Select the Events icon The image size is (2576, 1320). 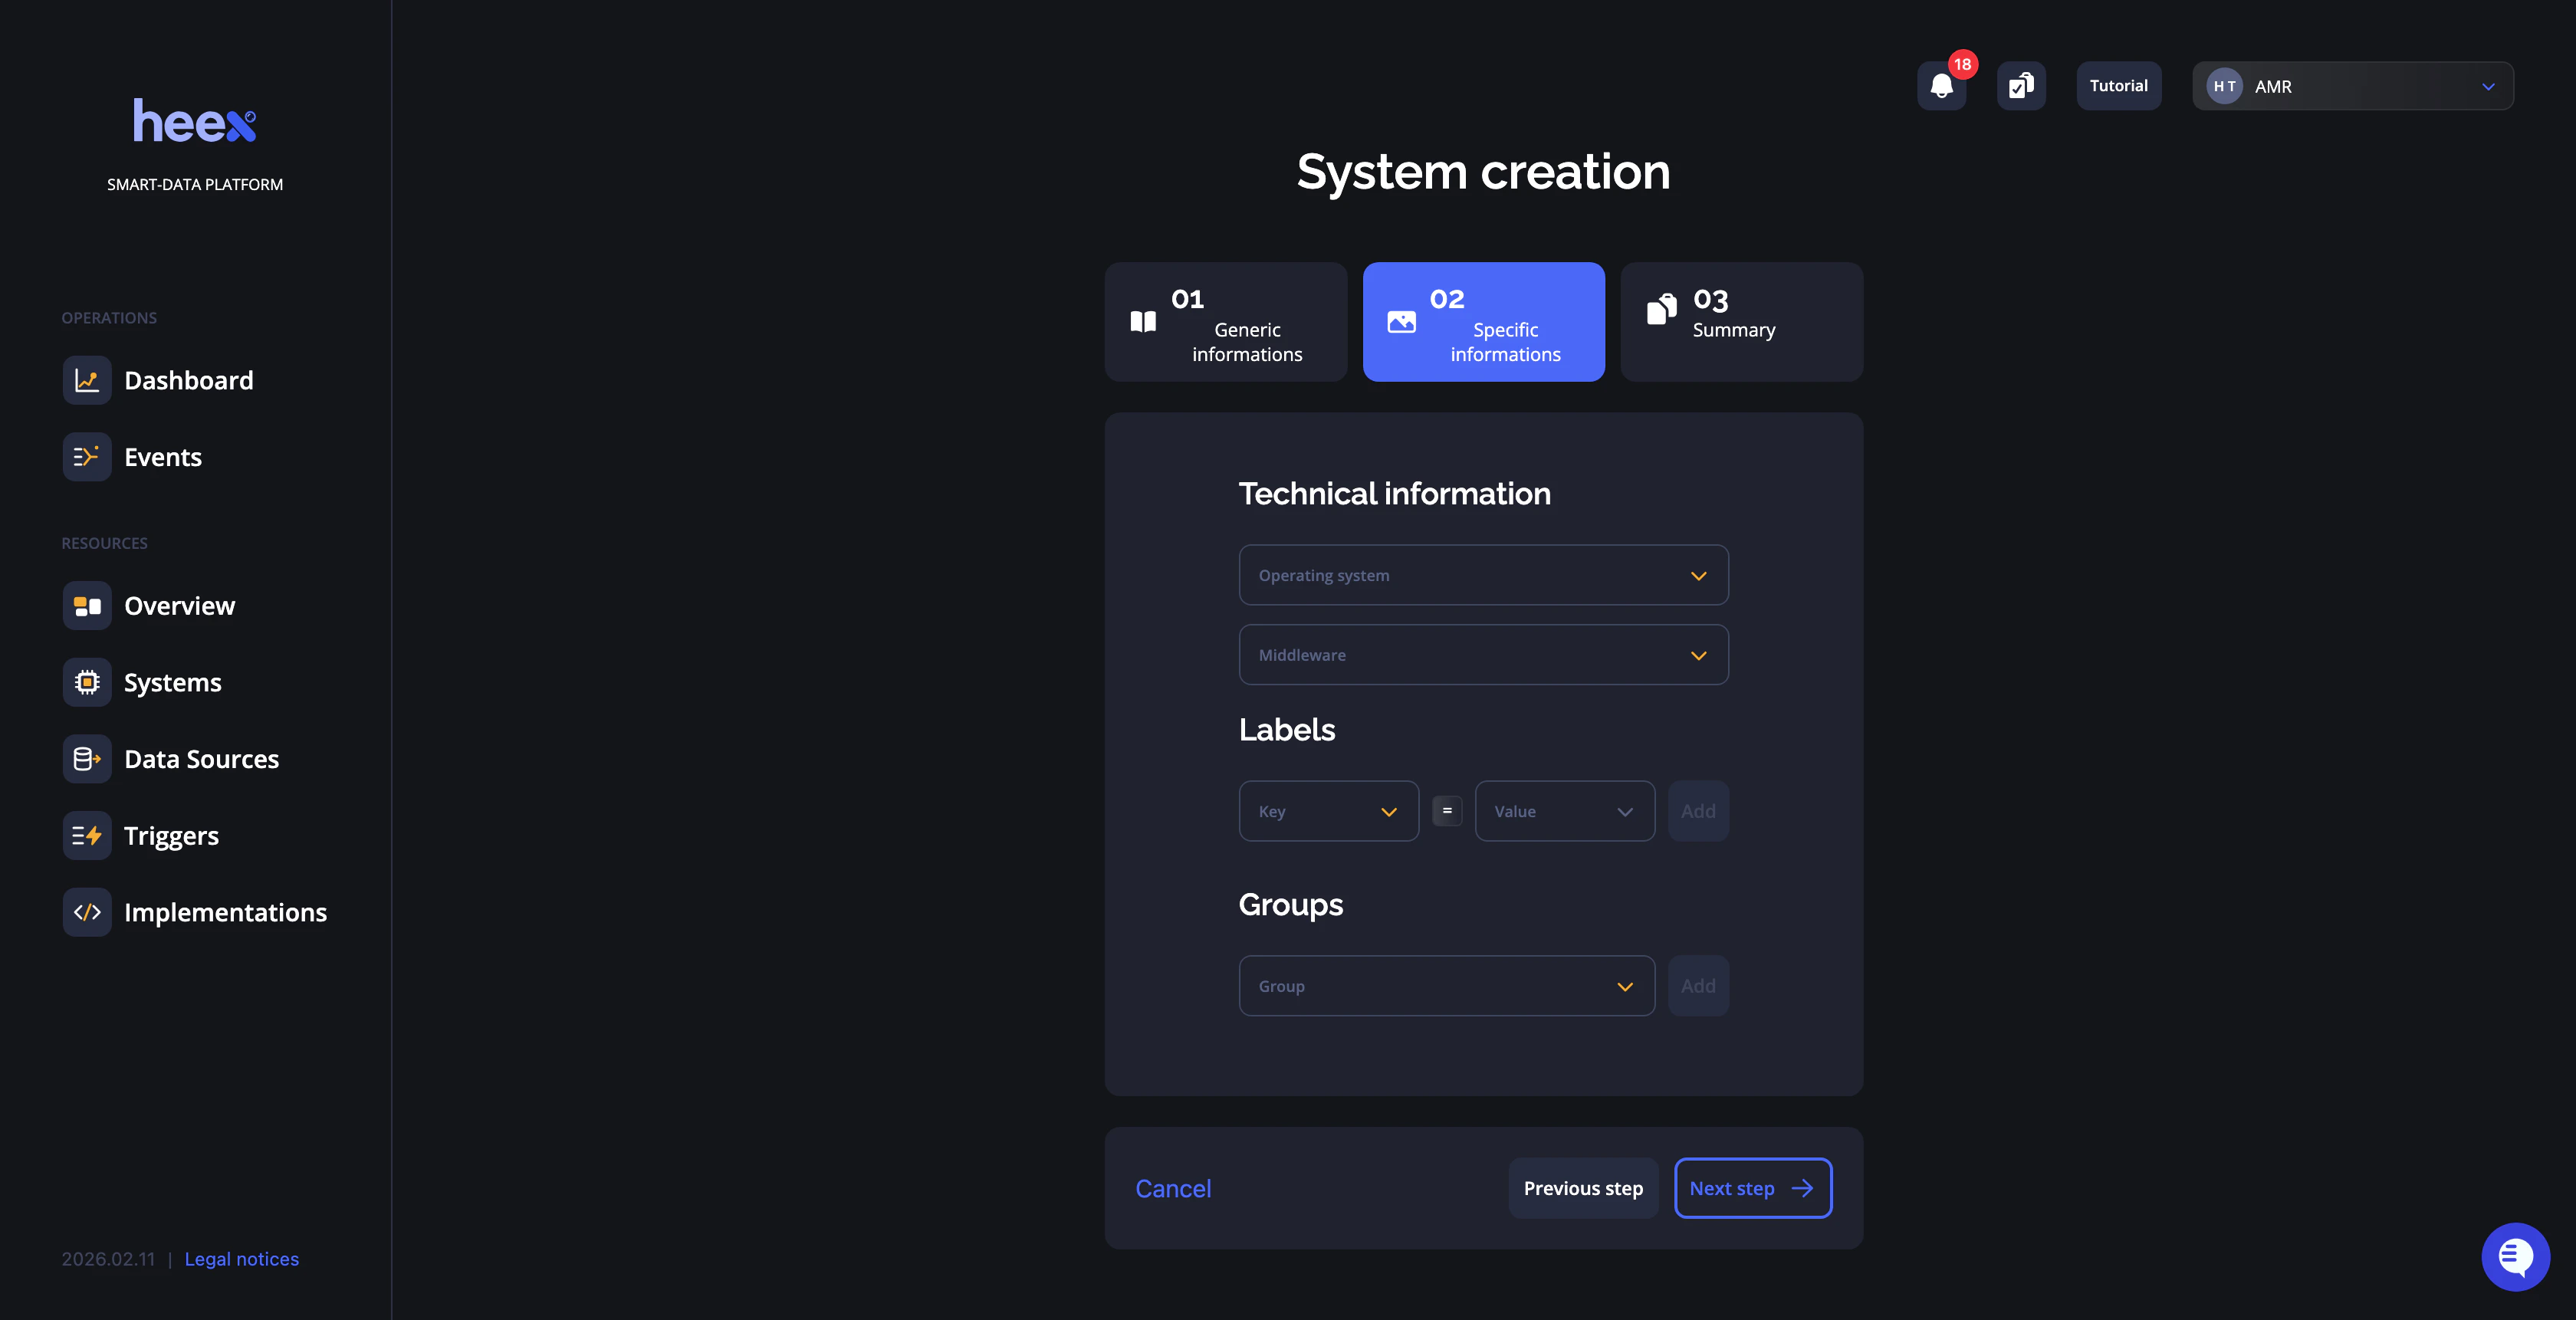pos(87,457)
